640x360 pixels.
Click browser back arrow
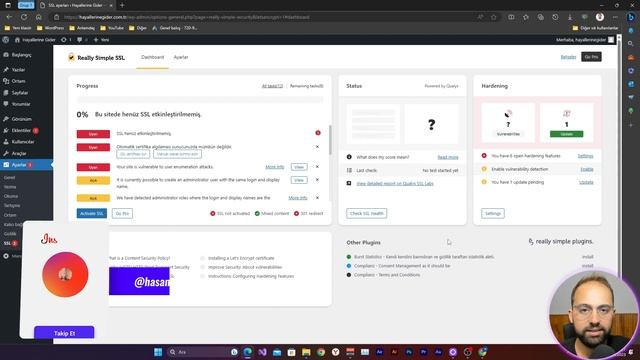pyautogui.click(x=9, y=17)
